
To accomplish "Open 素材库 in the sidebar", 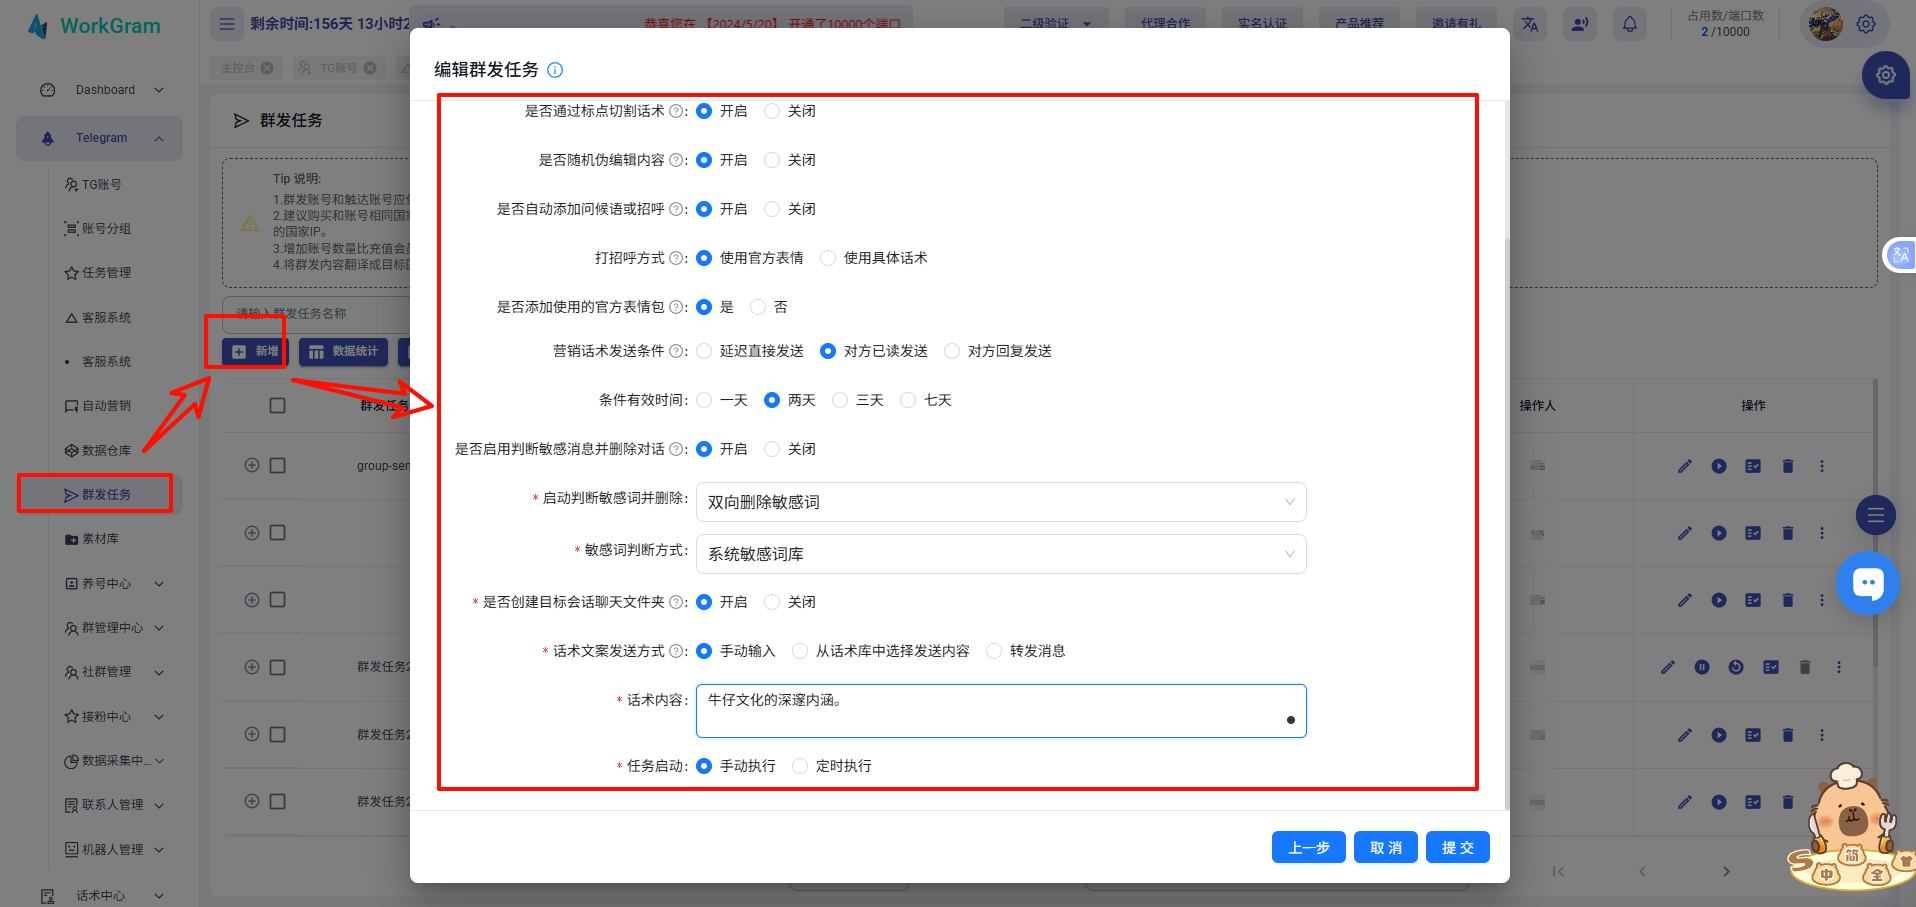I will (x=100, y=539).
